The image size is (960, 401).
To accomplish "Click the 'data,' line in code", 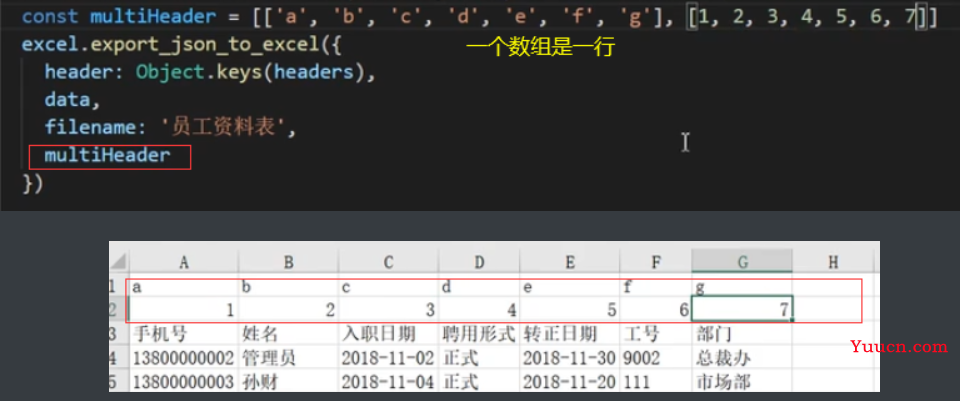I will (72, 100).
